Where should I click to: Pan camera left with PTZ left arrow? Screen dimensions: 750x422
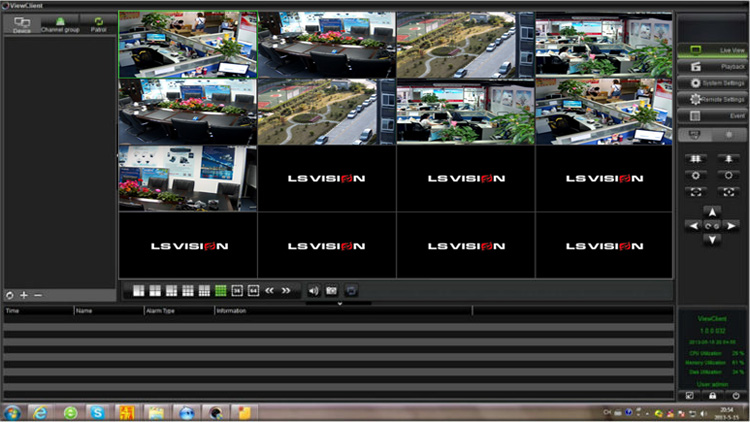(694, 226)
